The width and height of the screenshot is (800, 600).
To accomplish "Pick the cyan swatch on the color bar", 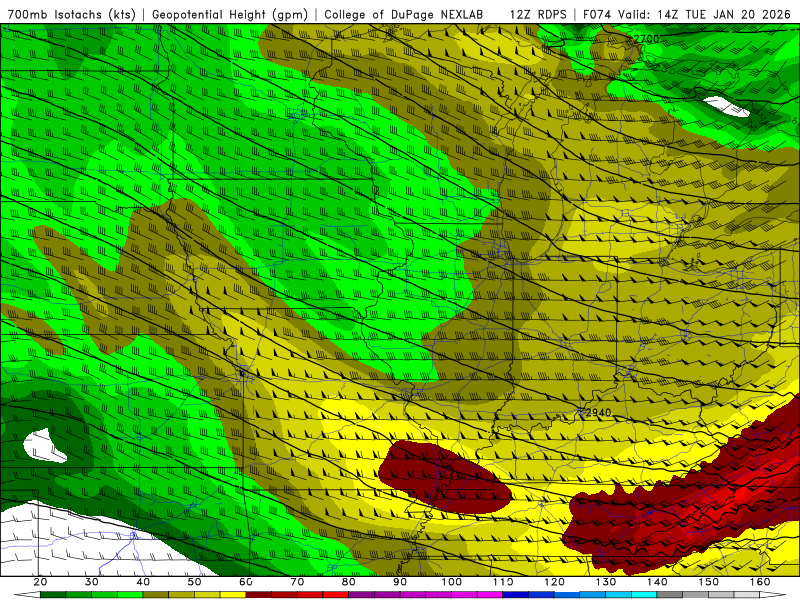I will click(644, 595).
